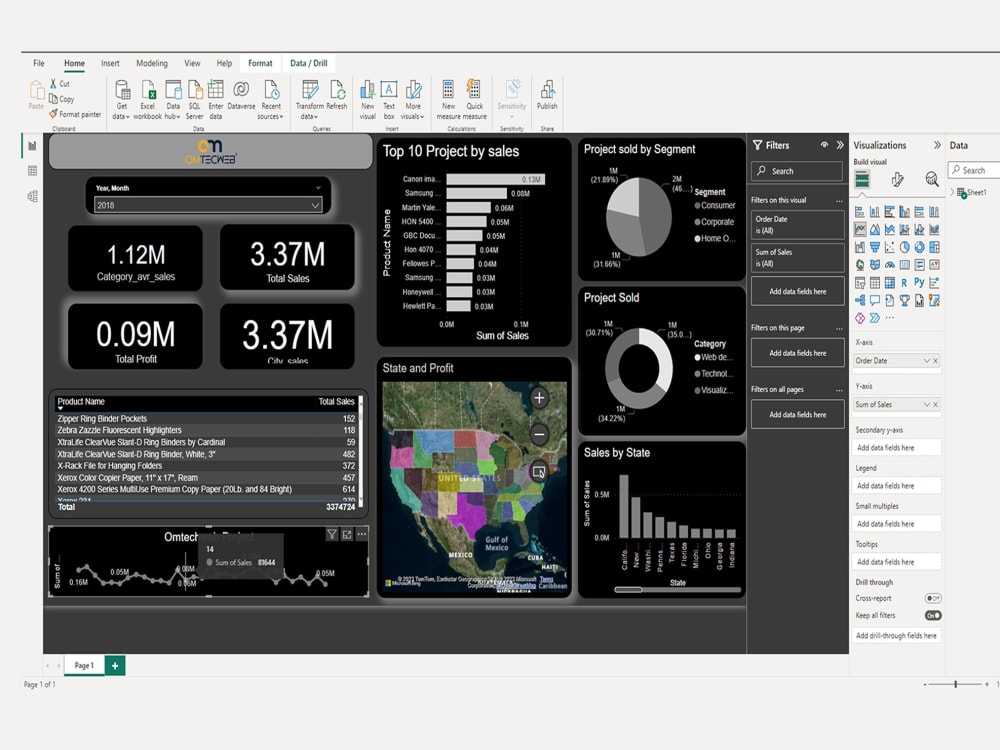Open the 2018 year dropdown
The width and height of the screenshot is (1000, 750).
coord(208,205)
